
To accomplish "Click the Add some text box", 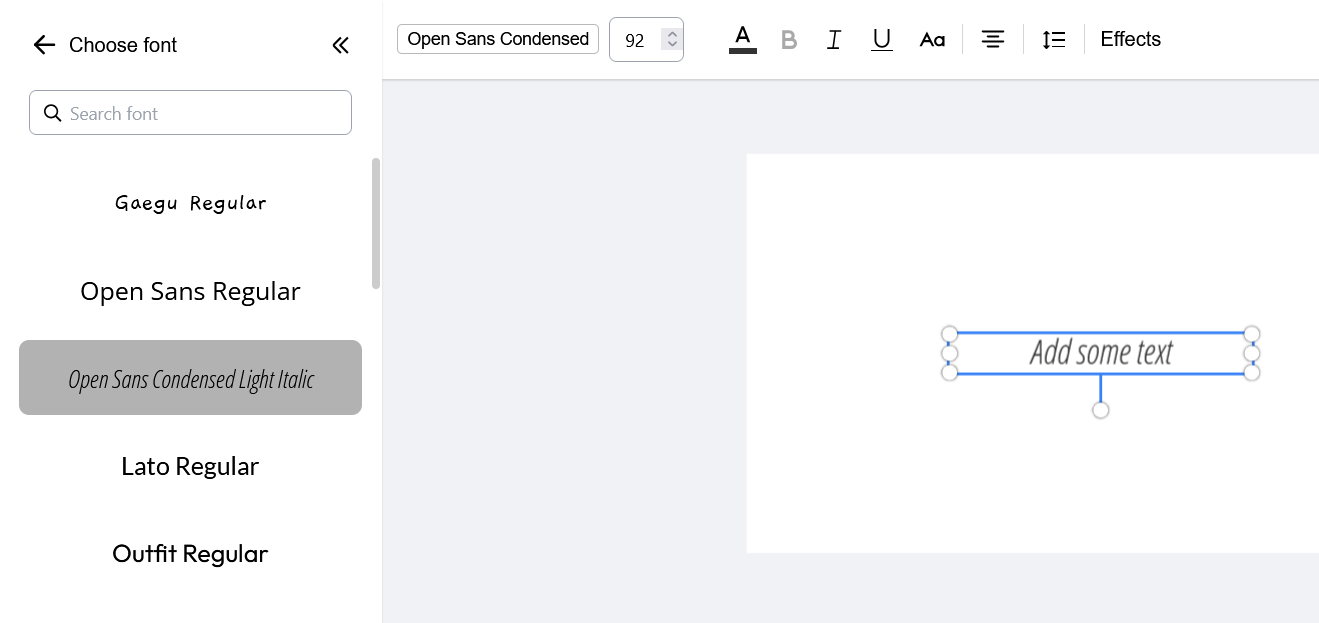I will coord(1100,353).
